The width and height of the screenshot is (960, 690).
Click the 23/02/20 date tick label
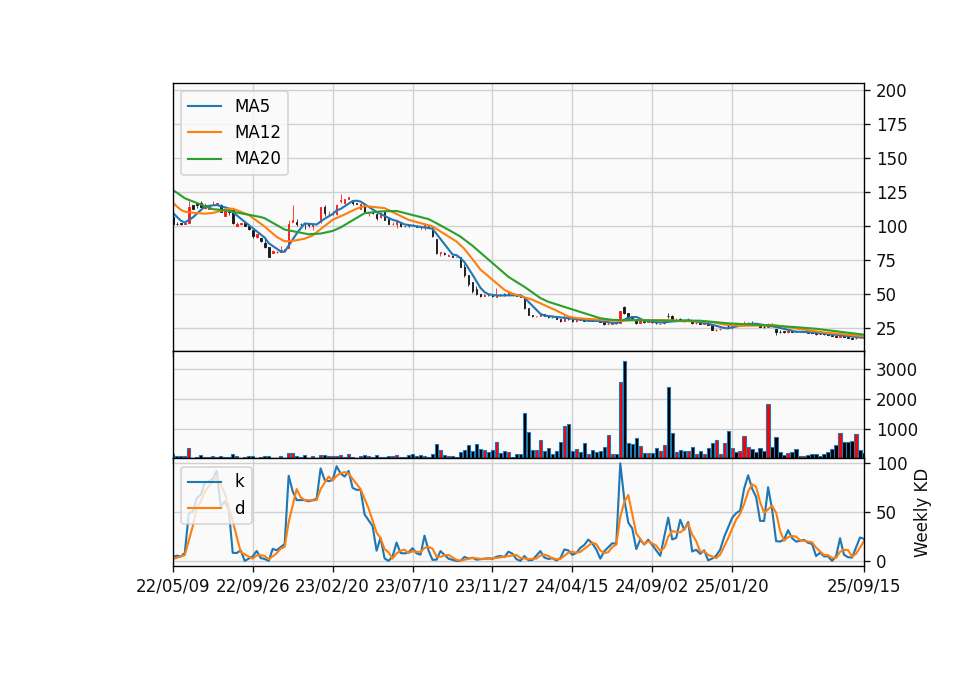click(332, 586)
